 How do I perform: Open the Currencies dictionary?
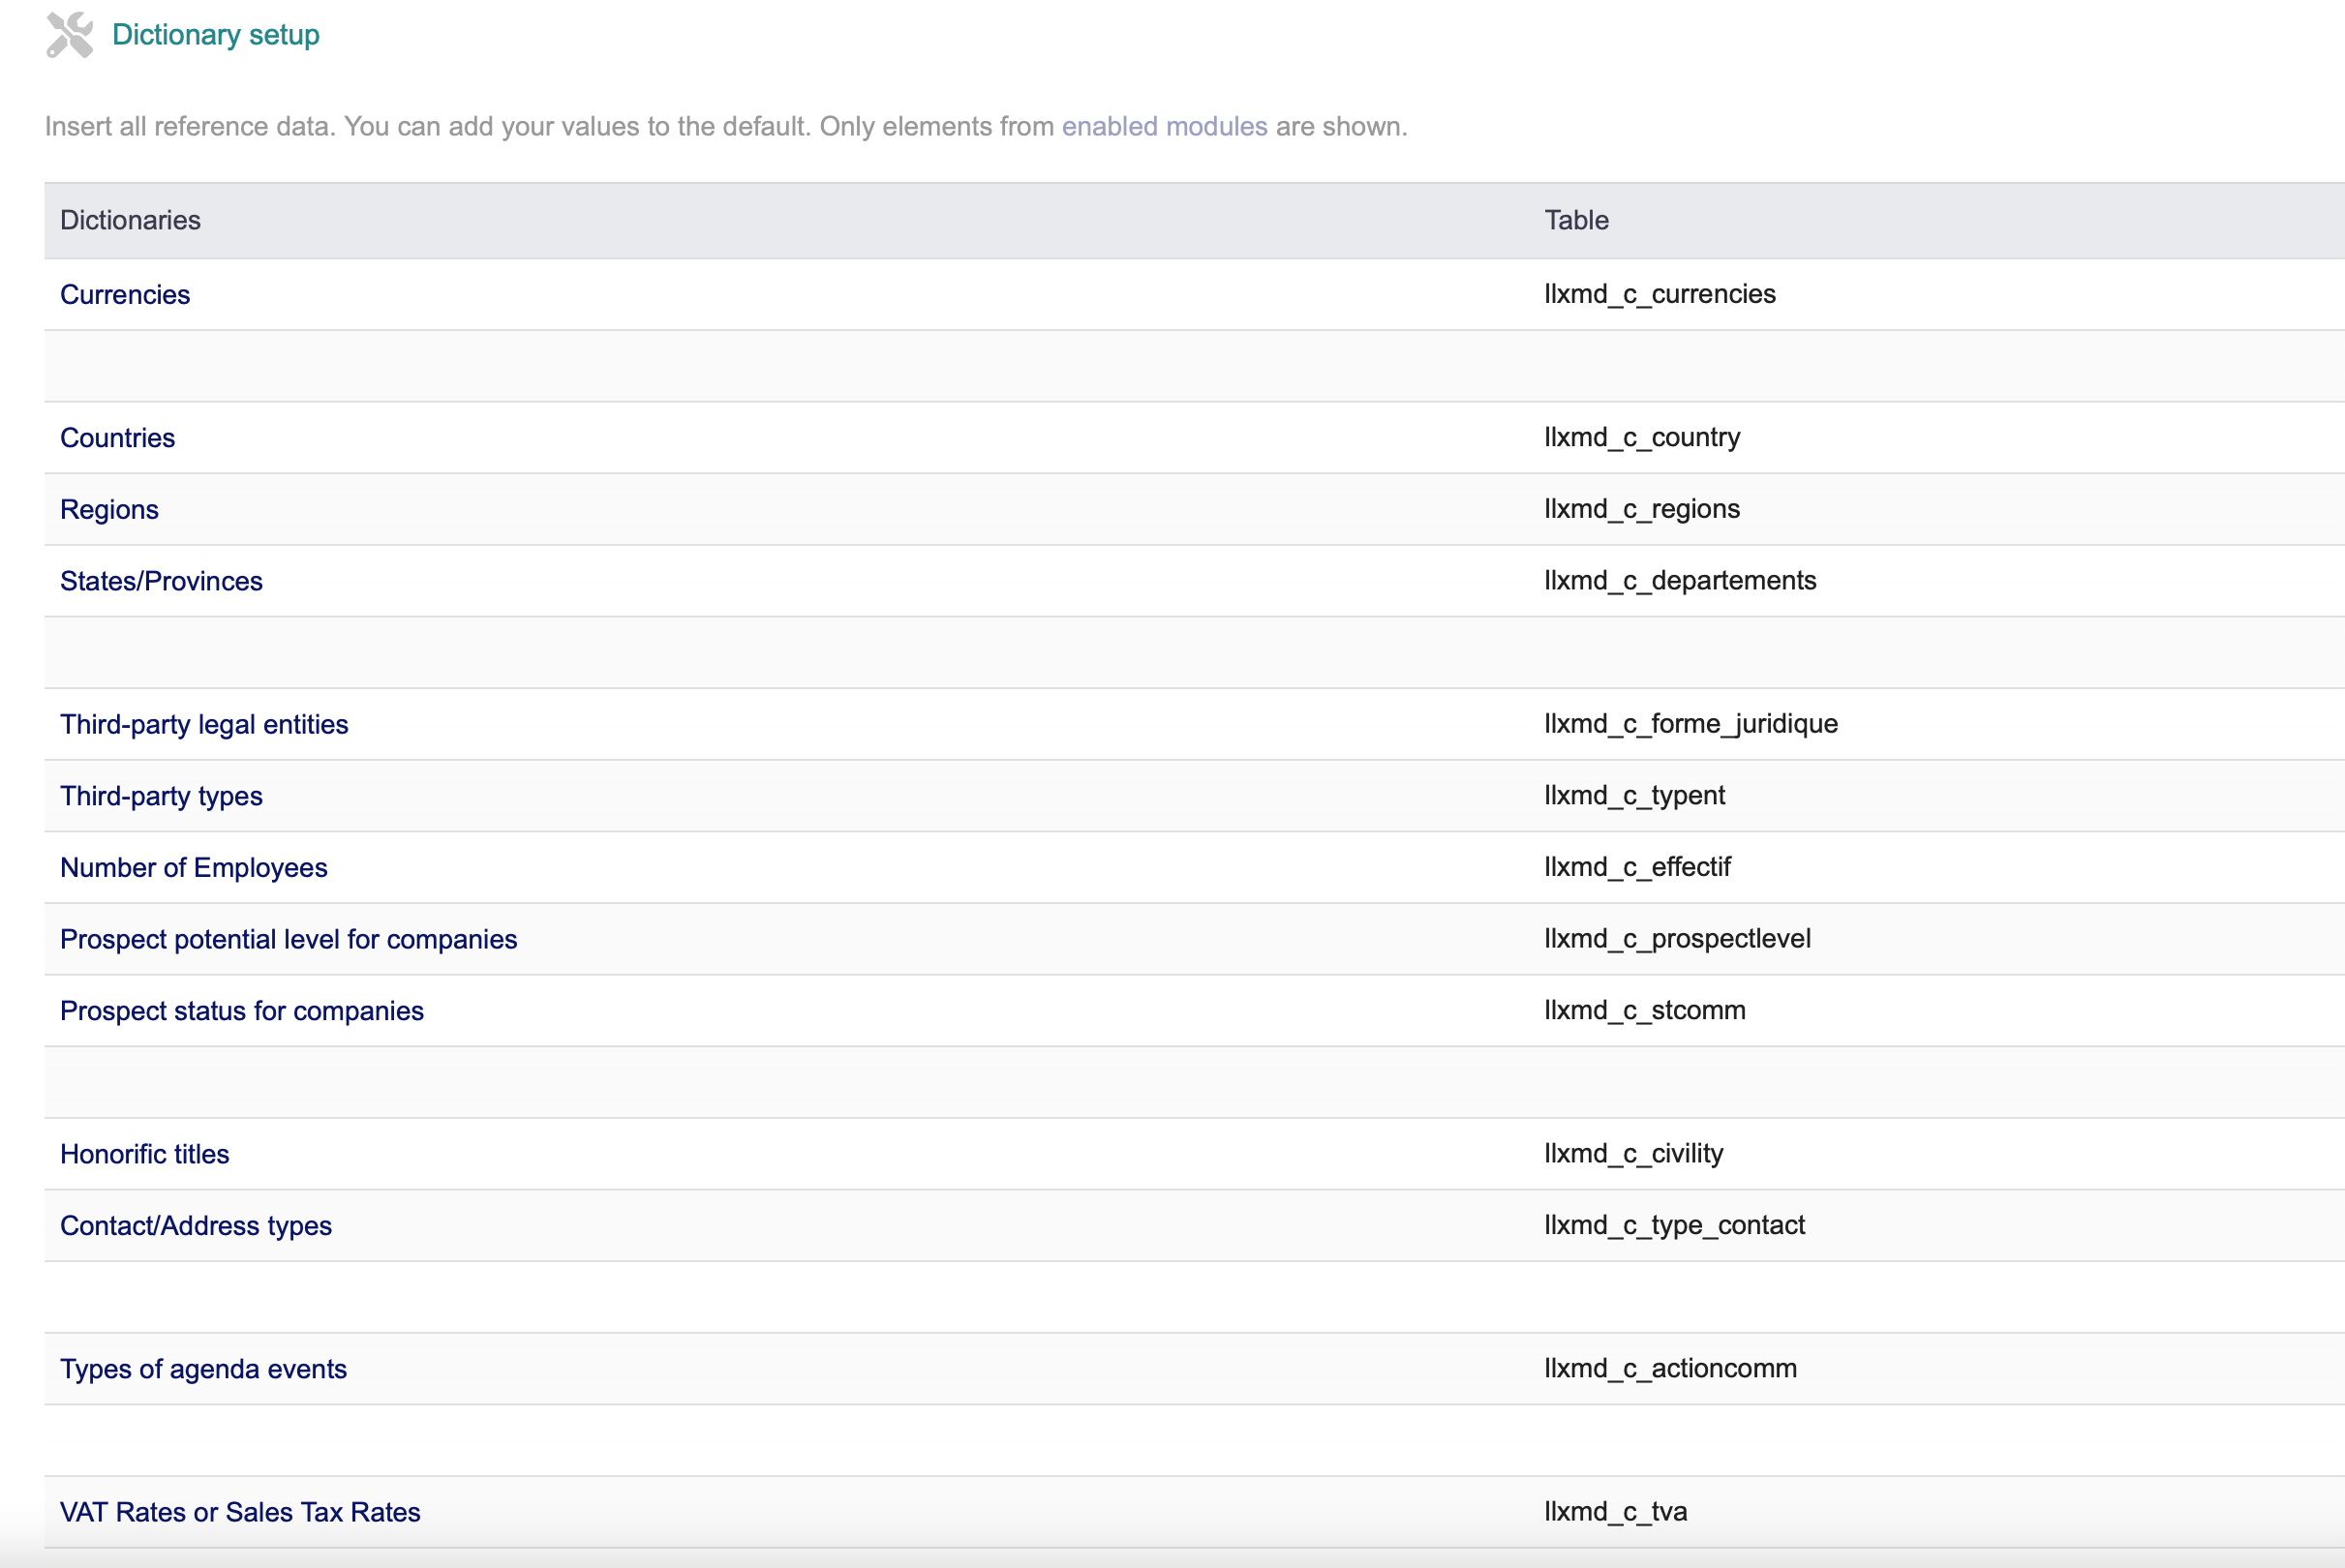[125, 294]
